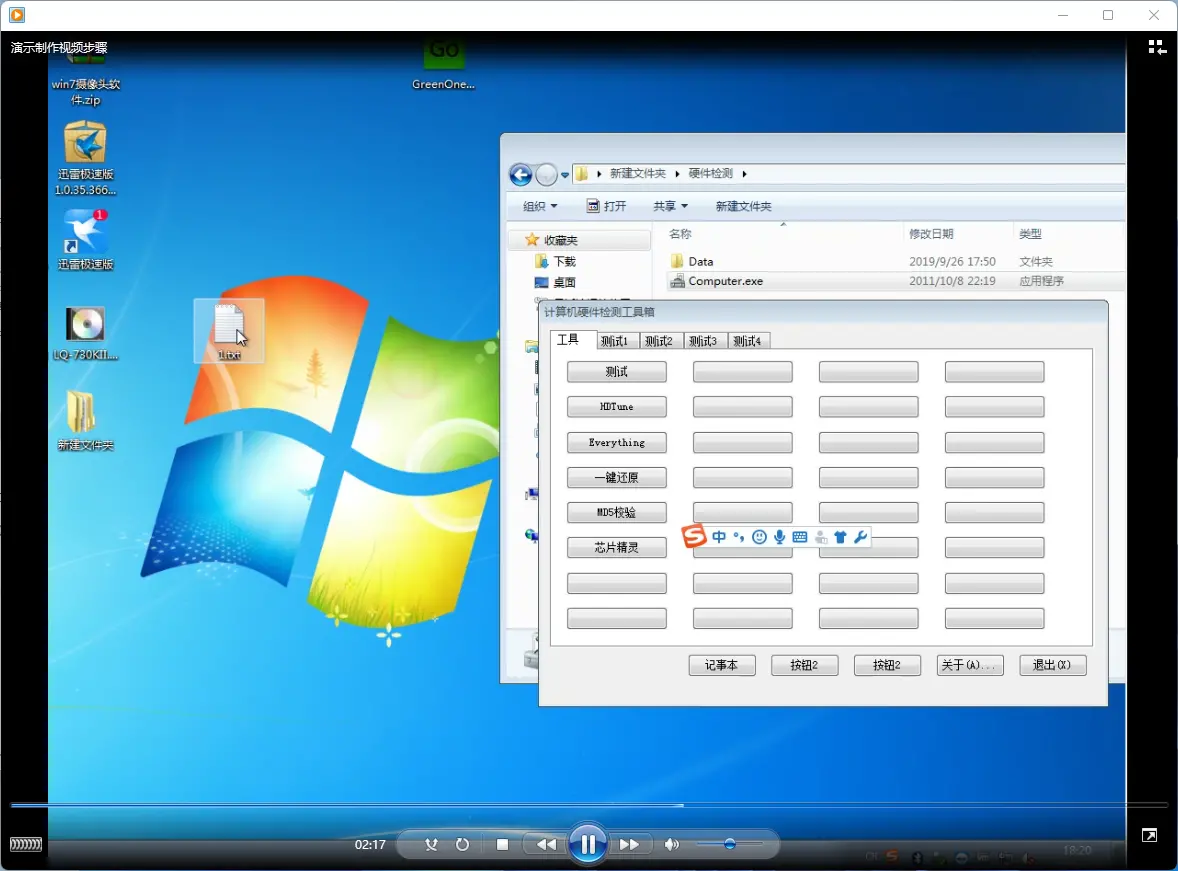The image size is (1178, 871).
Task: Click the rewind/previous button
Action: point(546,845)
